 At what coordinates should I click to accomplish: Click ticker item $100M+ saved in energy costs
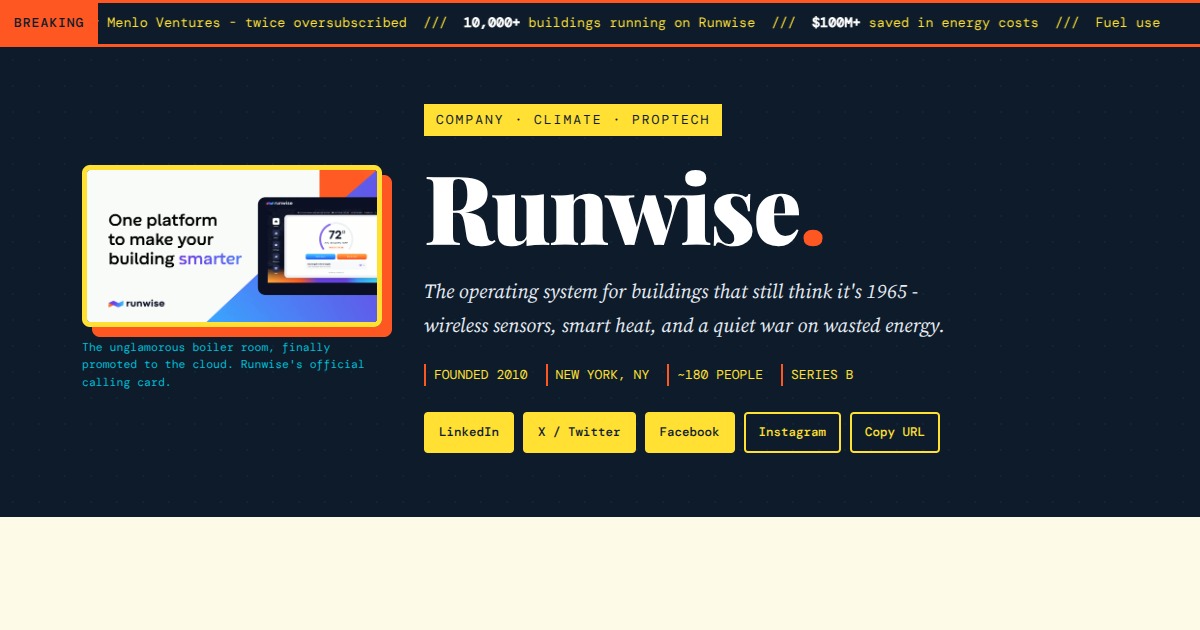coord(925,23)
